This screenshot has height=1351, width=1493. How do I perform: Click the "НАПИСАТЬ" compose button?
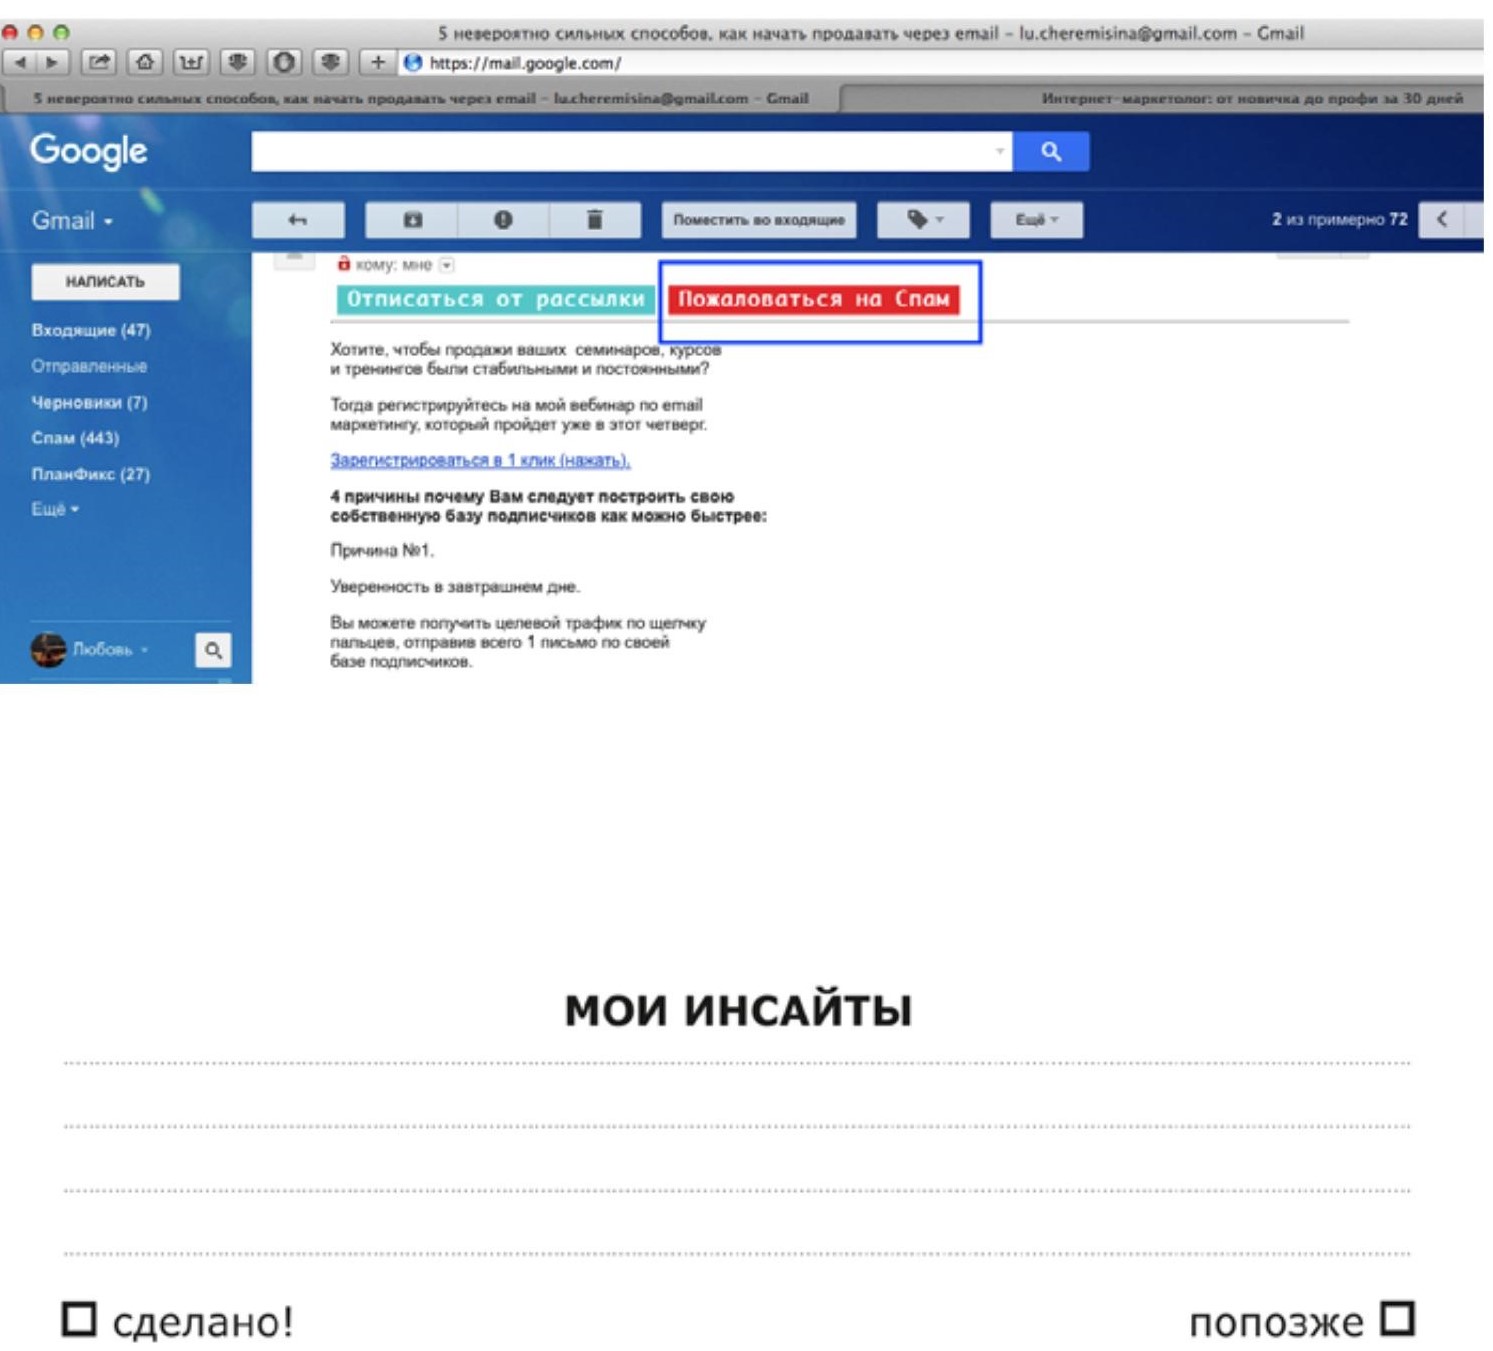pos(105,282)
